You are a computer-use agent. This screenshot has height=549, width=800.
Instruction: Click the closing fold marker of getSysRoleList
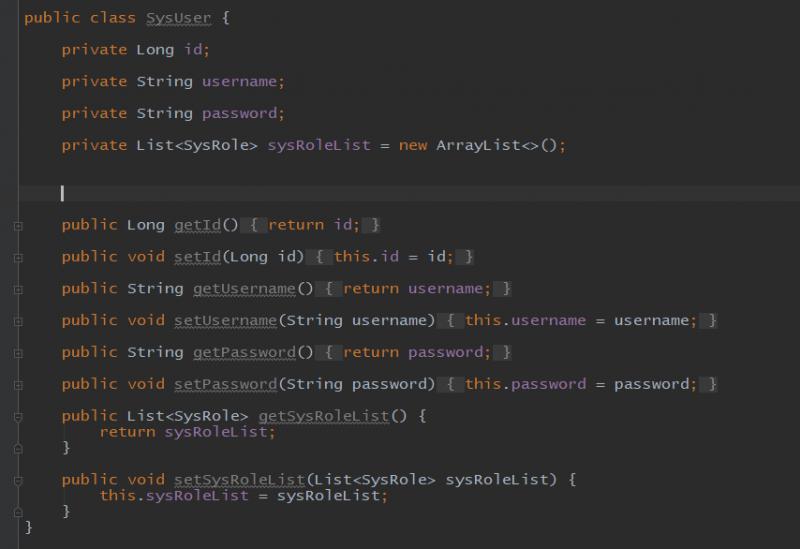(x=18, y=448)
